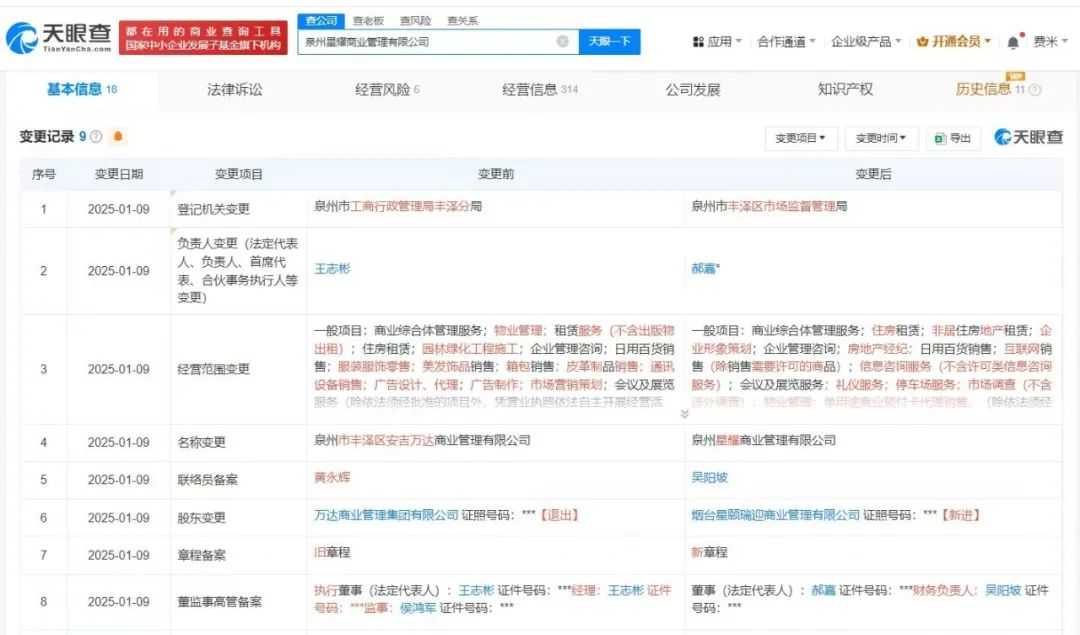Click the orange alert bell beside 变更记录
Screen dimensions: 1080x635
118,137
